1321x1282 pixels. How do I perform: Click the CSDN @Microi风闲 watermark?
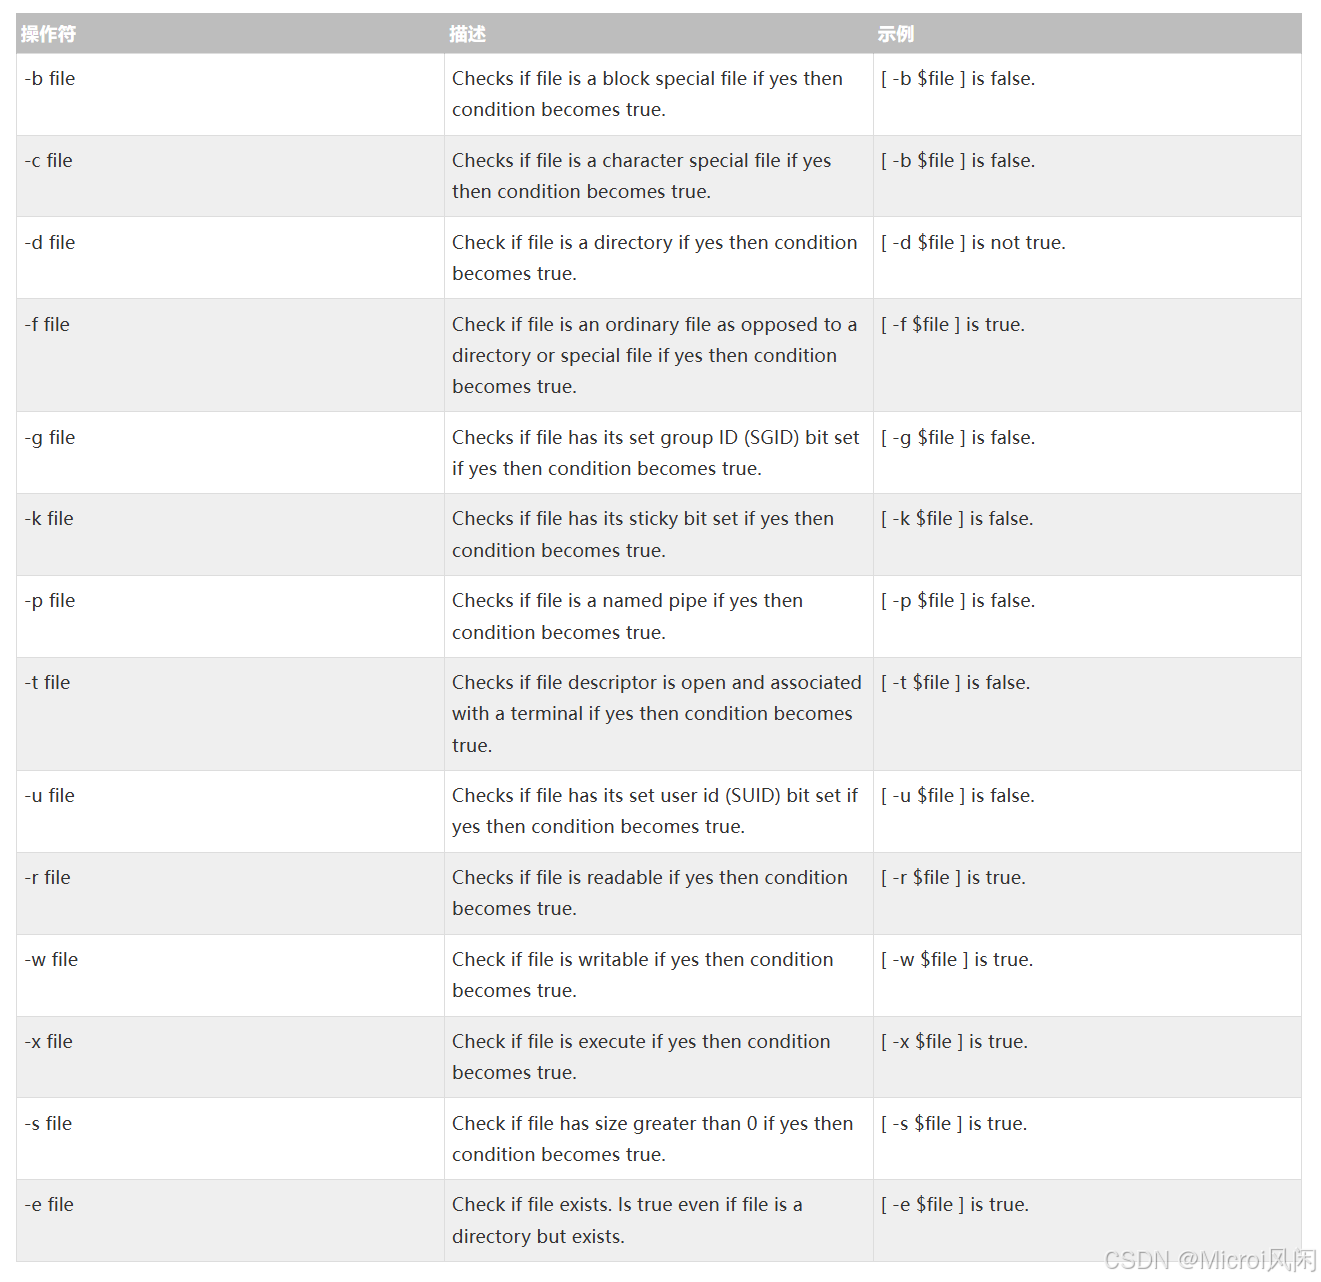coord(1210,1260)
